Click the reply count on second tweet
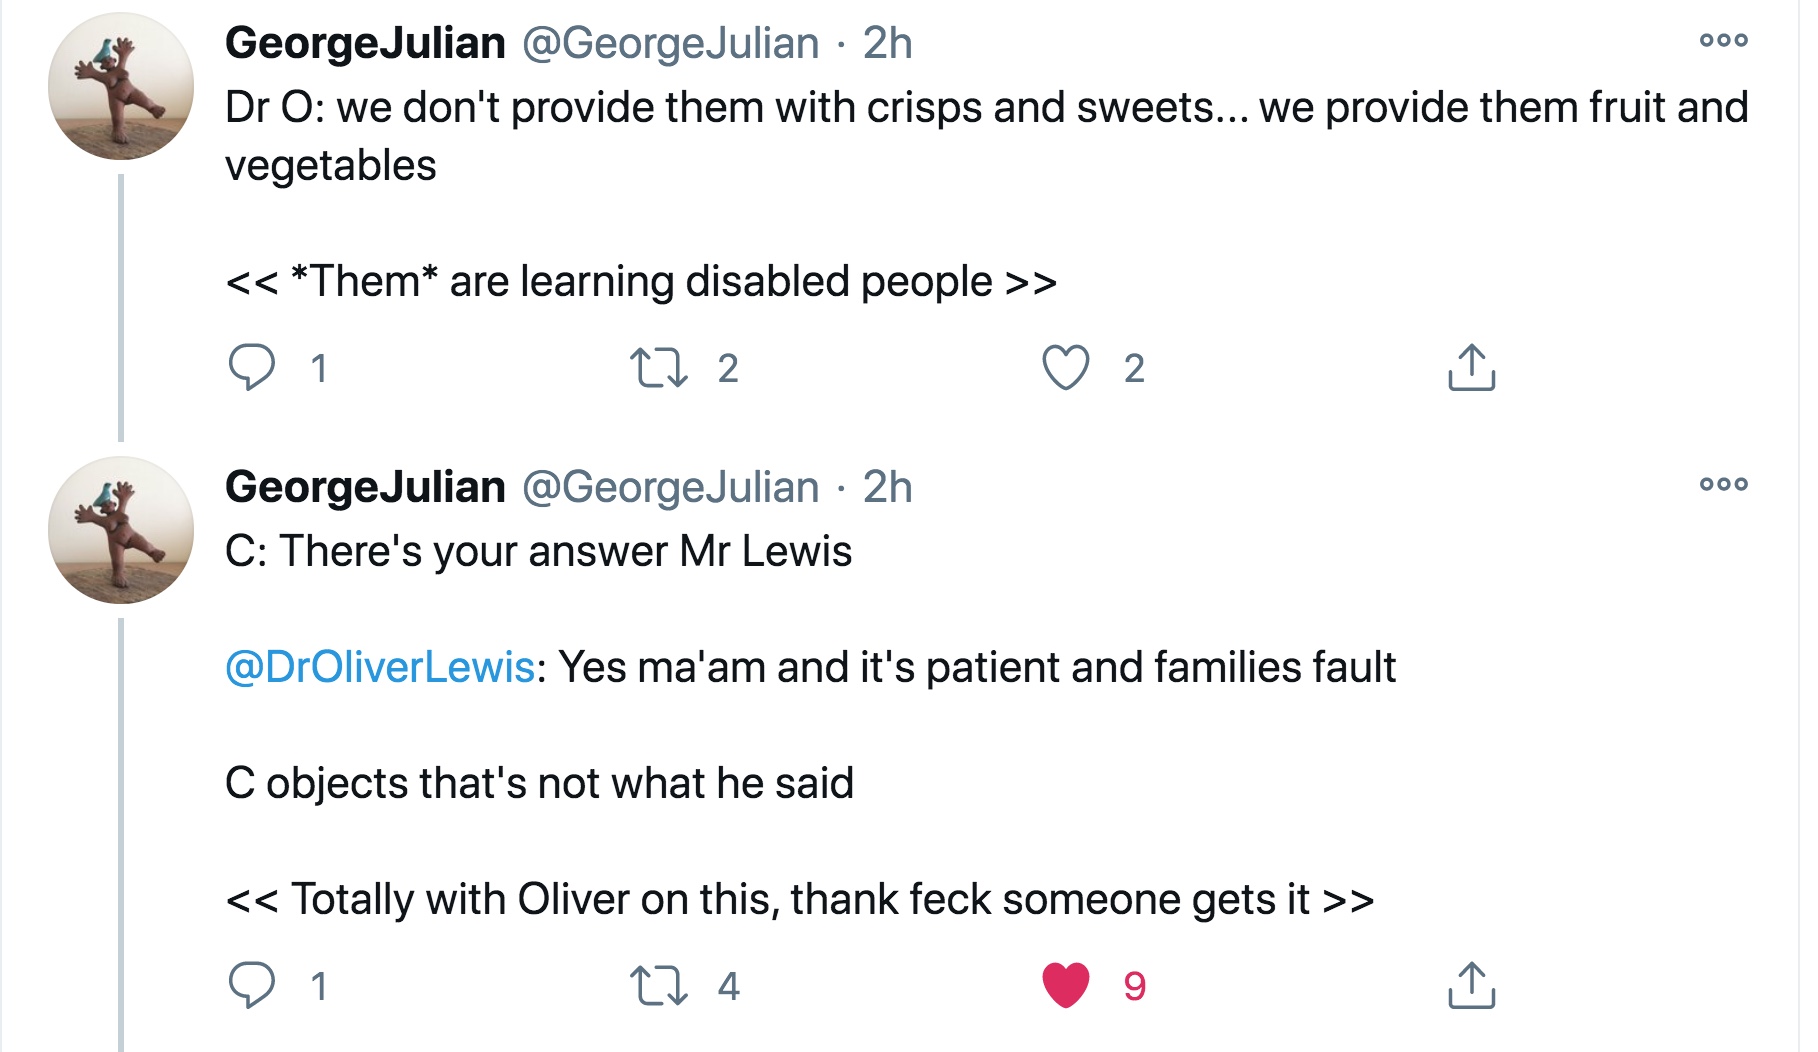 319,986
